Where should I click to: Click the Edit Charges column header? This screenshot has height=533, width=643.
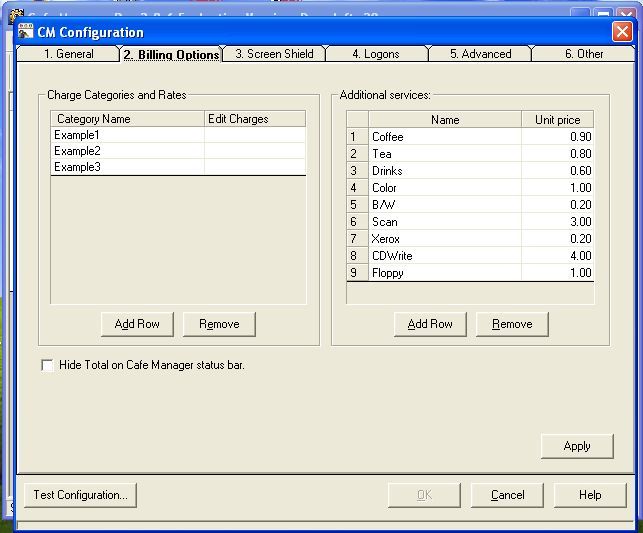[255, 119]
